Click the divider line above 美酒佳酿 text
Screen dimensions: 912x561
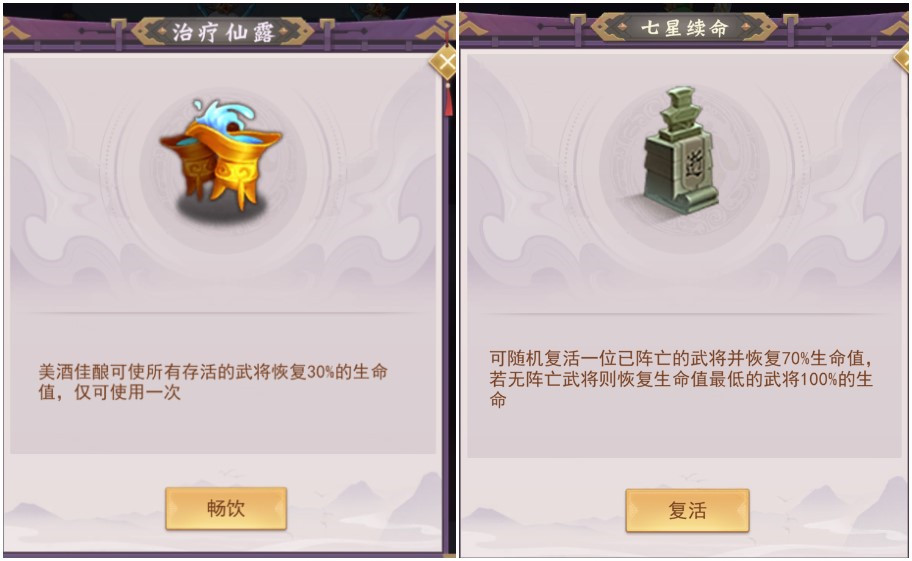[224, 313]
